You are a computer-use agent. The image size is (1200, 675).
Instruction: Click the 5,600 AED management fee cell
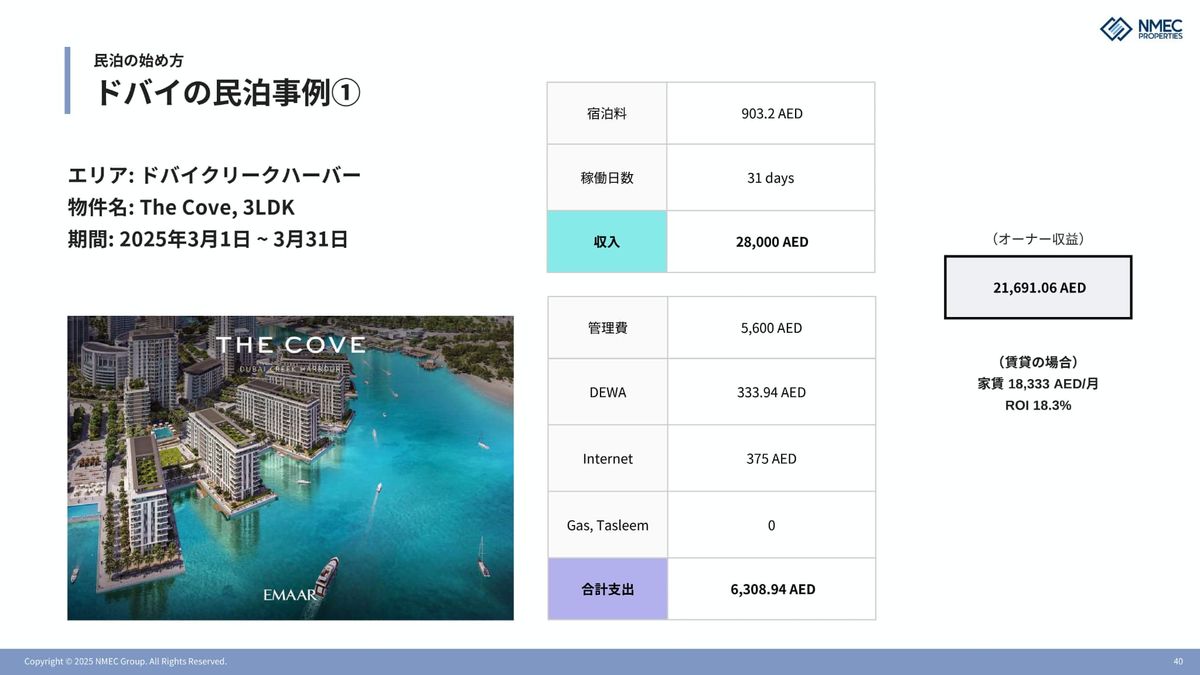click(771, 327)
